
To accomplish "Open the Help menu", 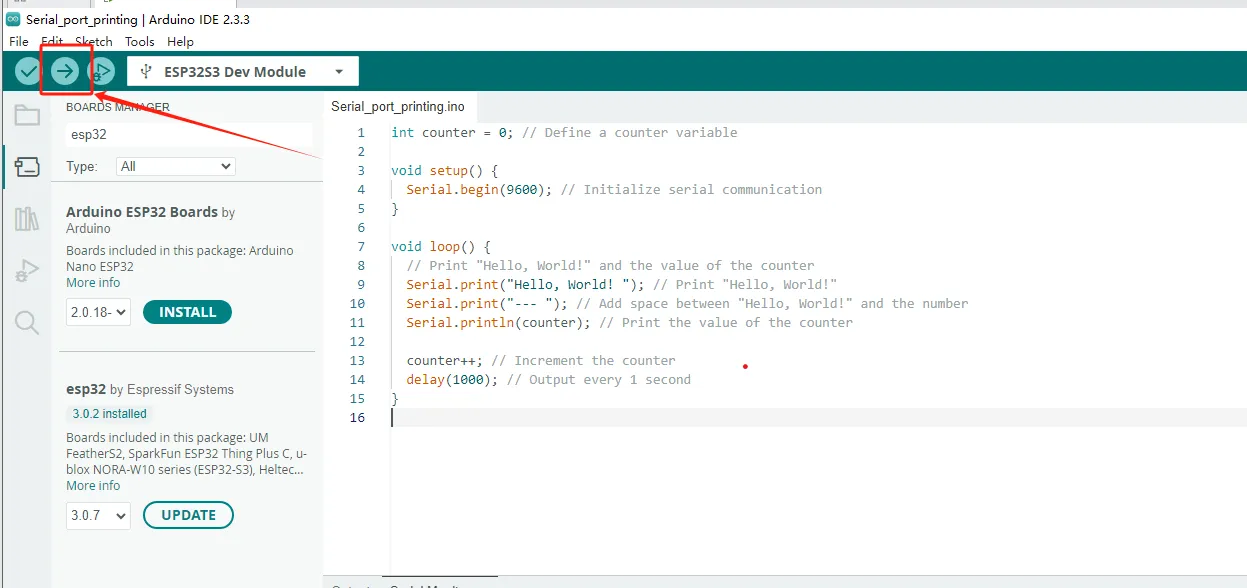I will pos(181,41).
